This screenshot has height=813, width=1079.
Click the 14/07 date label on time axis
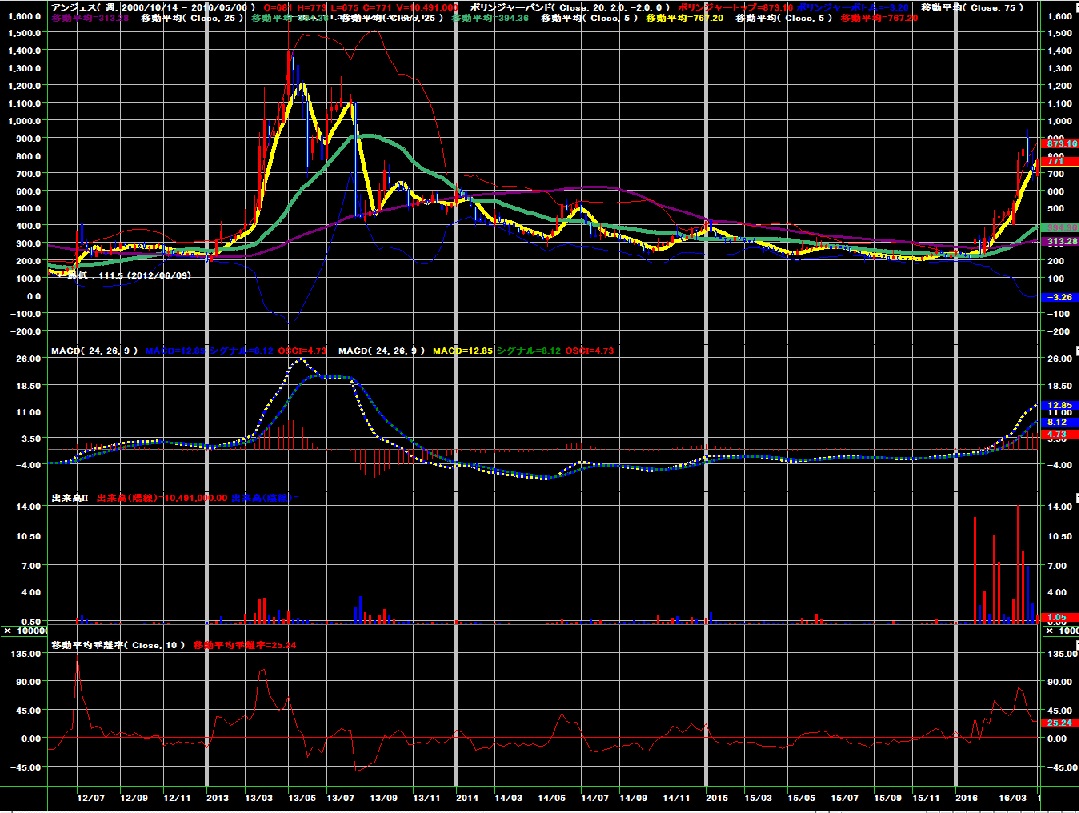[594, 799]
